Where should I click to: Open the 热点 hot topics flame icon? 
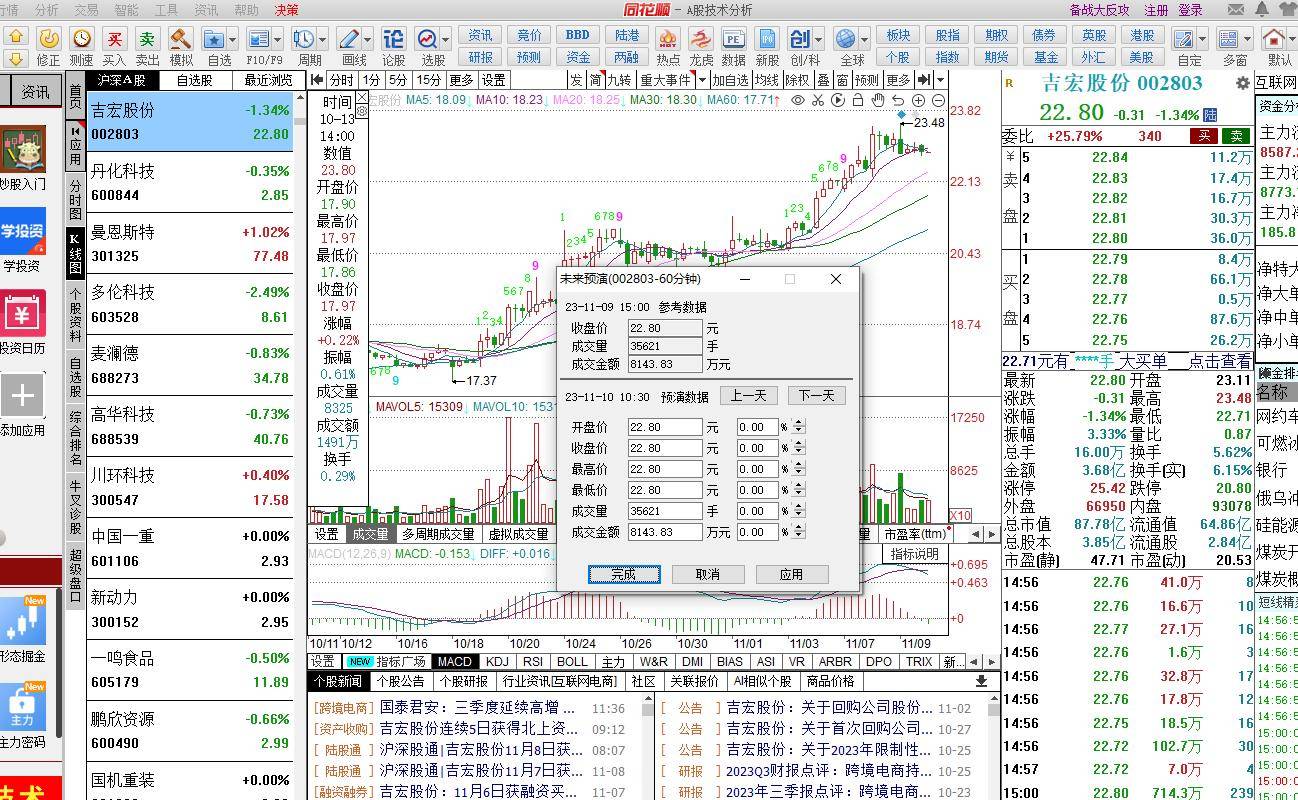point(668,38)
